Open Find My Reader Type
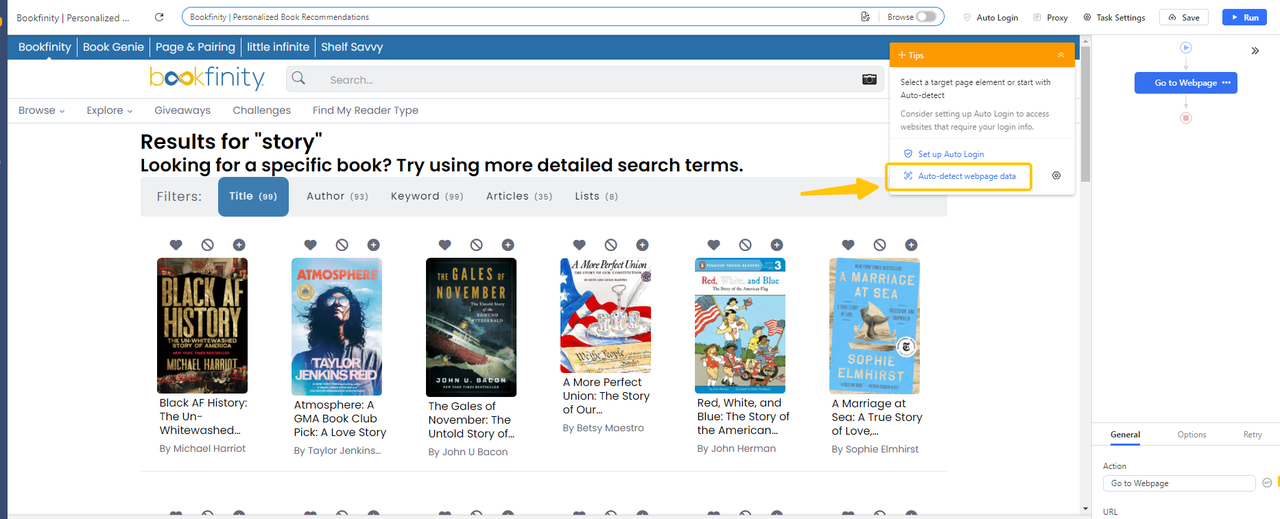This screenshot has height=519, width=1280. pyautogui.click(x=365, y=110)
